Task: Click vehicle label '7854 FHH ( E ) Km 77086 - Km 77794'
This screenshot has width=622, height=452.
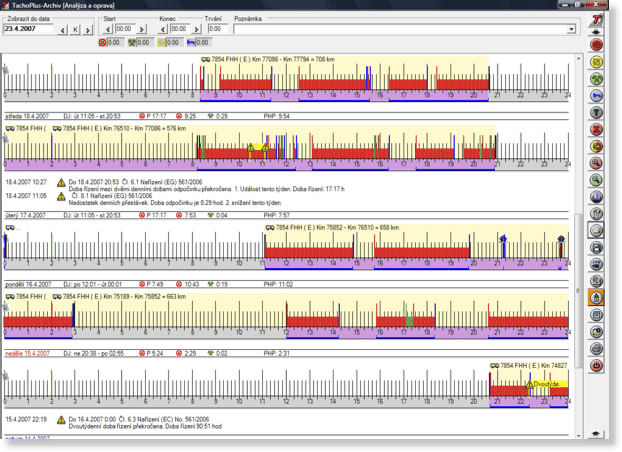Action: point(268,60)
